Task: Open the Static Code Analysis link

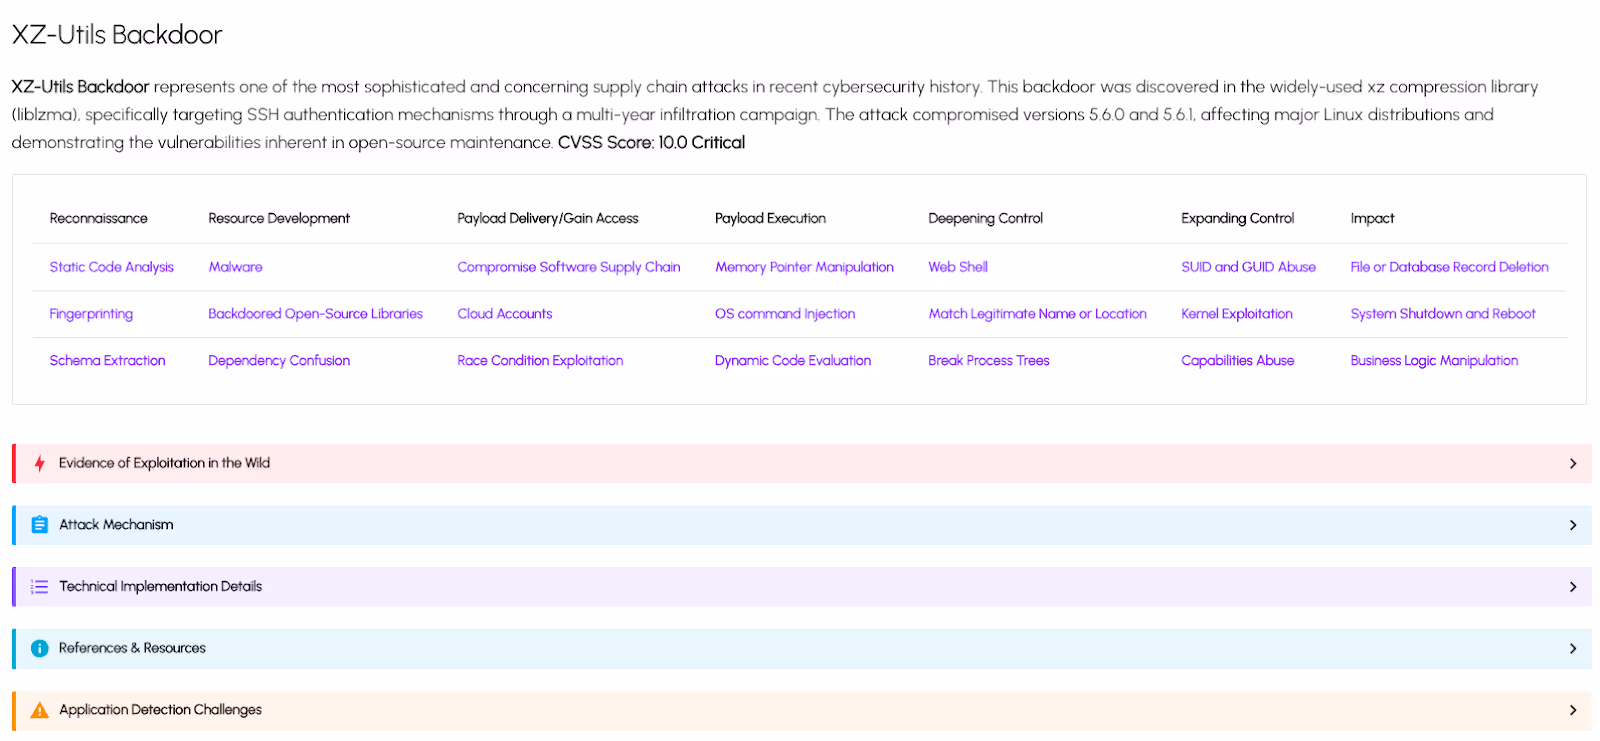Action: pyautogui.click(x=112, y=267)
